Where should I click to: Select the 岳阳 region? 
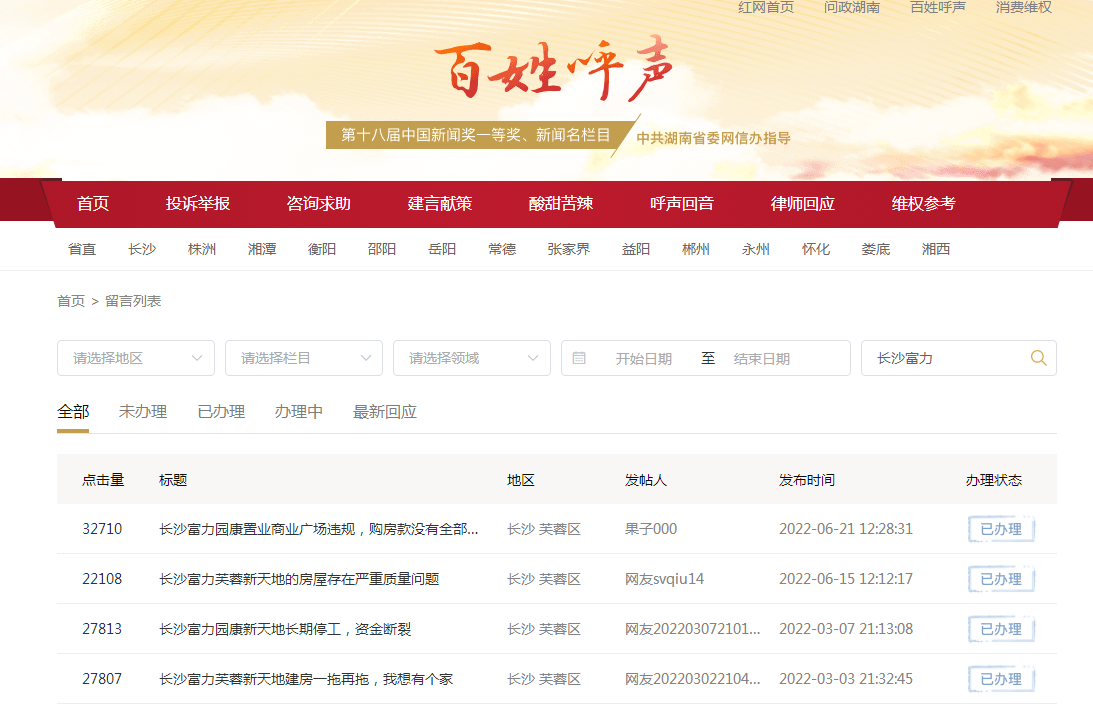442,249
